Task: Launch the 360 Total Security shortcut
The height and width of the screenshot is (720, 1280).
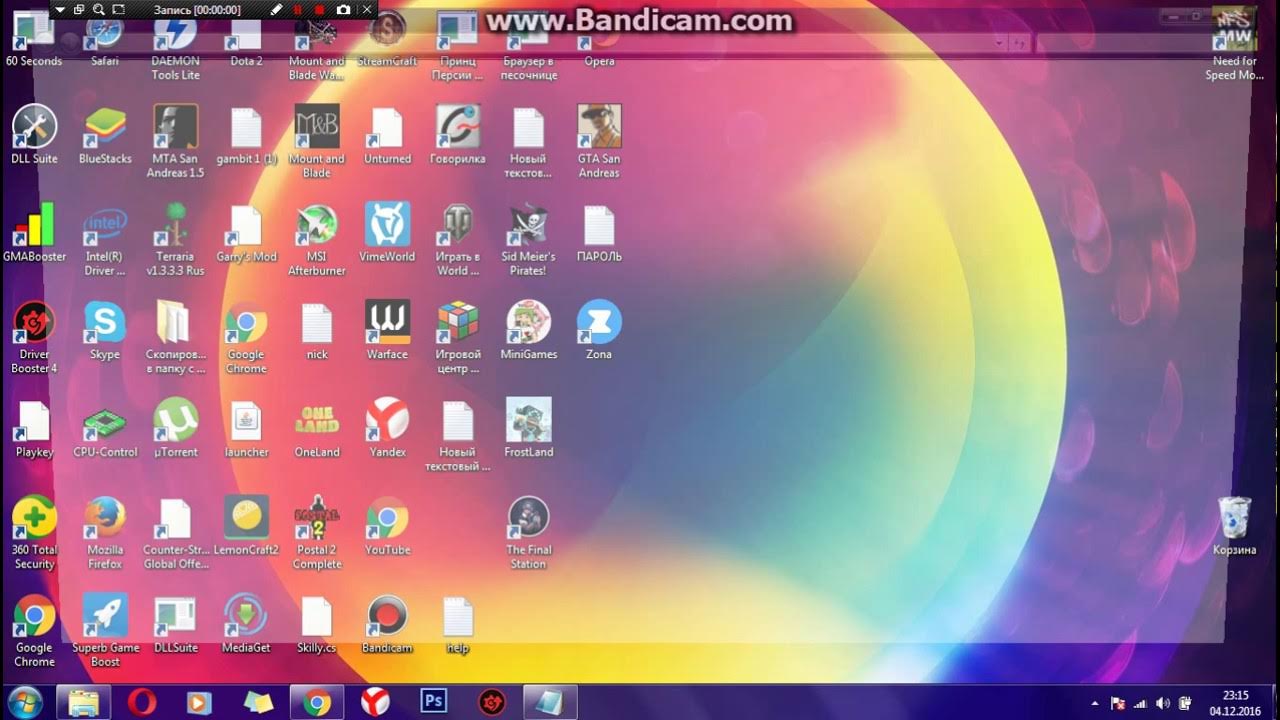Action: 34,533
